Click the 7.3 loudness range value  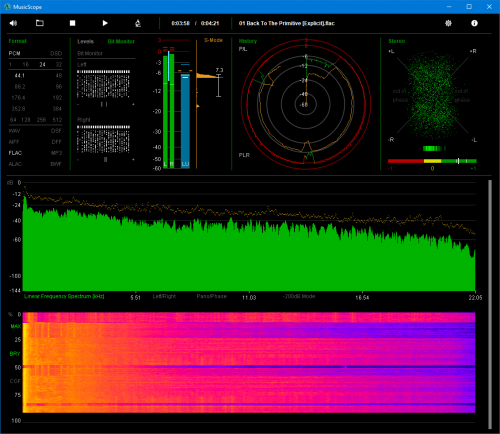[219, 70]
